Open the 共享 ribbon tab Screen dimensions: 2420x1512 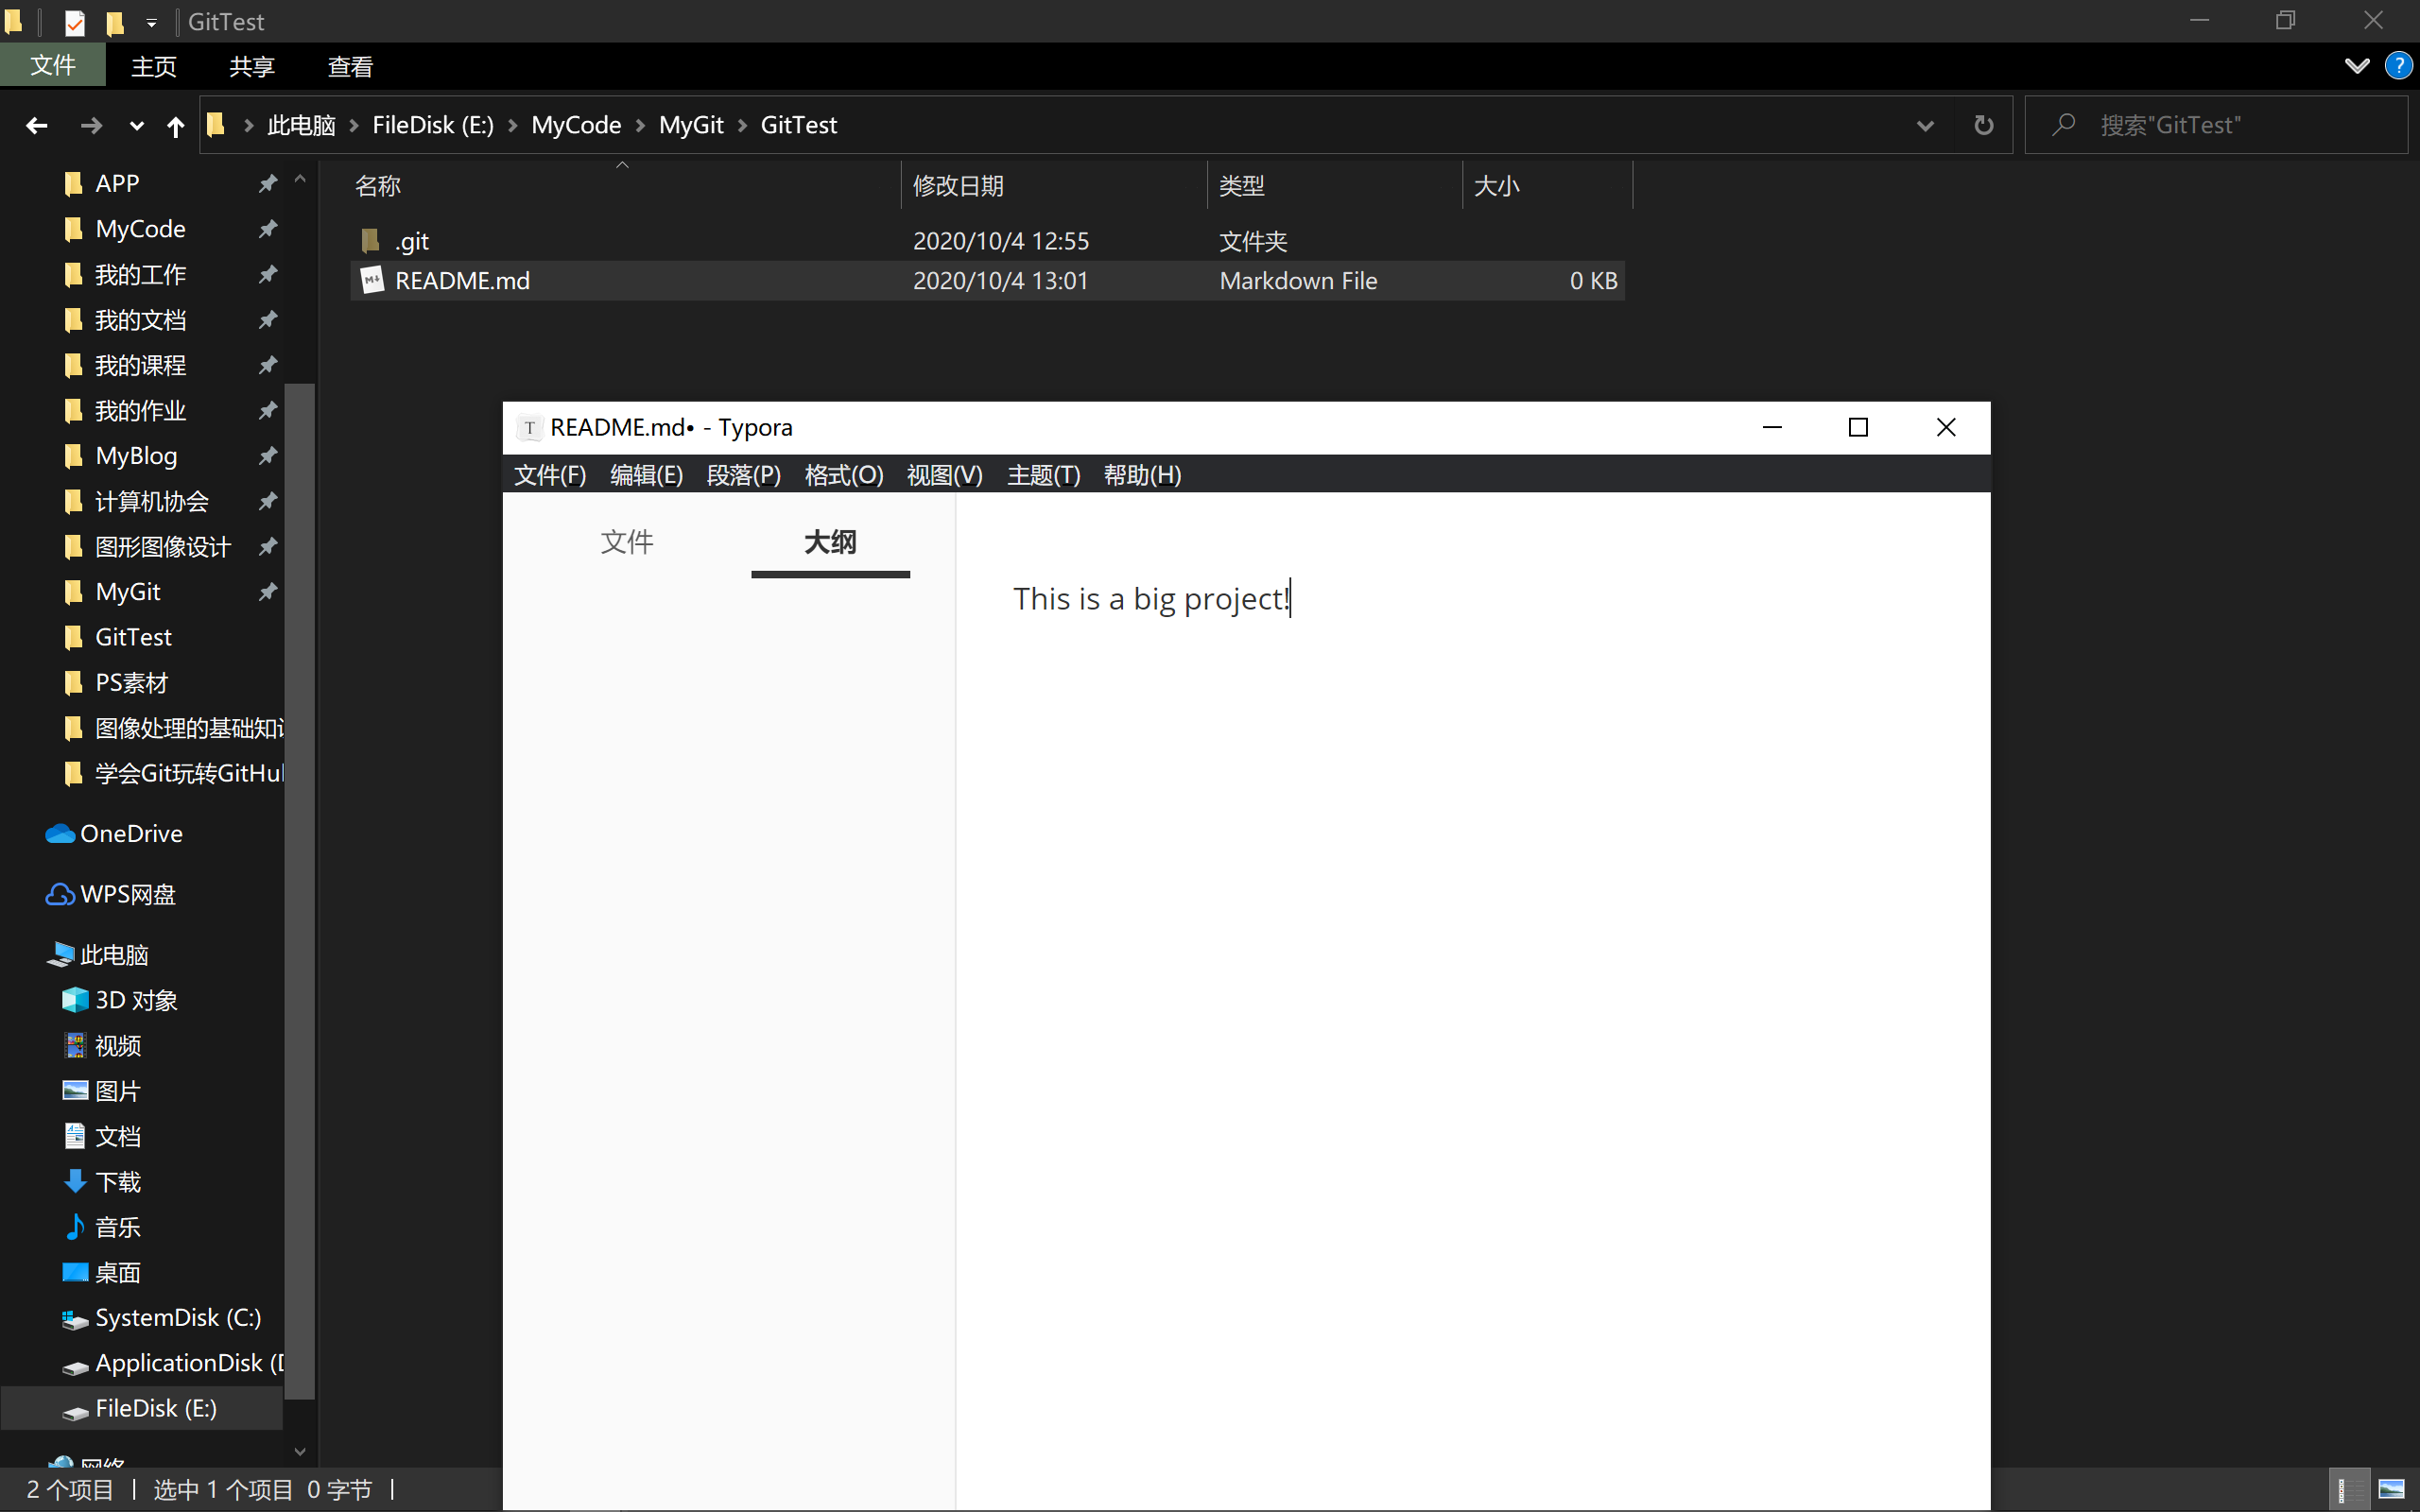[x=252, y=66]
